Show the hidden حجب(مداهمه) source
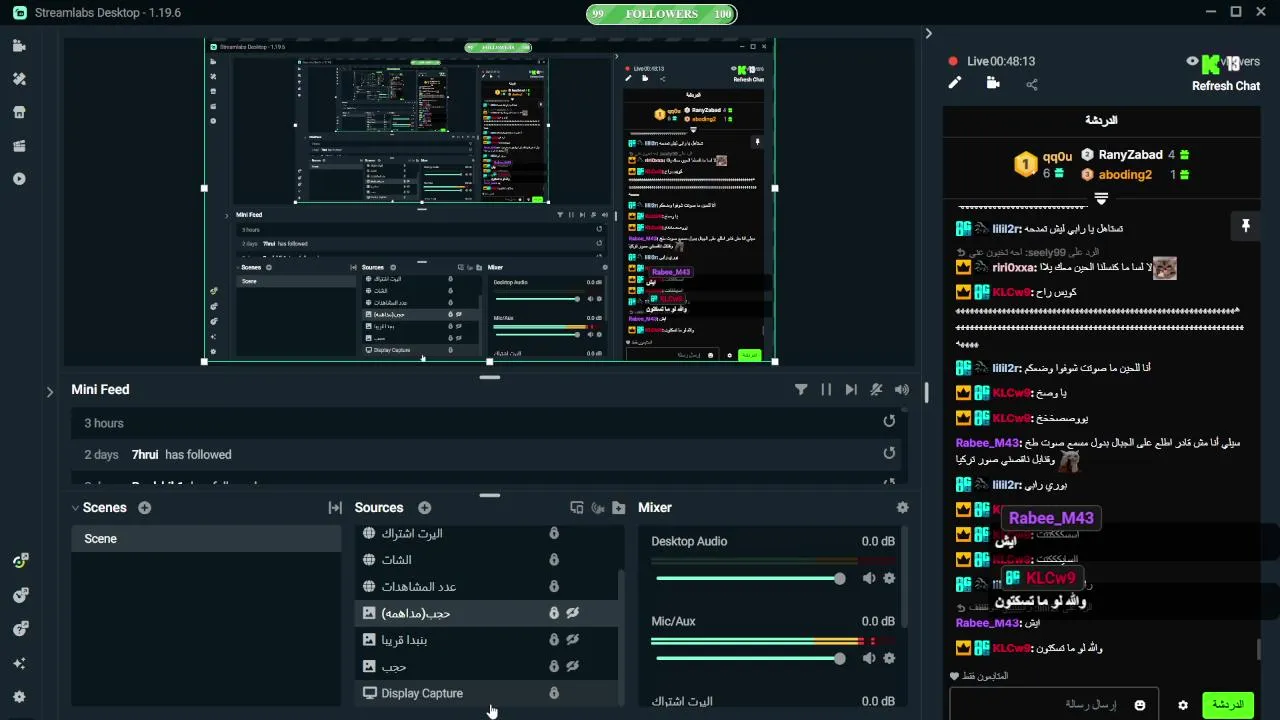Screen dimensions: 1280x720 click(573, 613)
